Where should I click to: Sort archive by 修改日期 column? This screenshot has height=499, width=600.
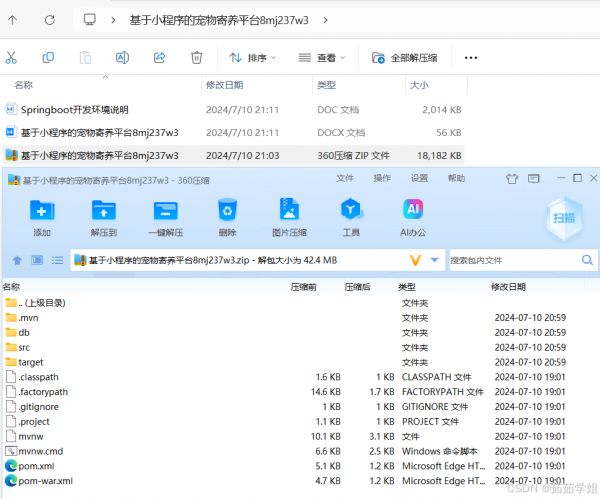(509, 287)
